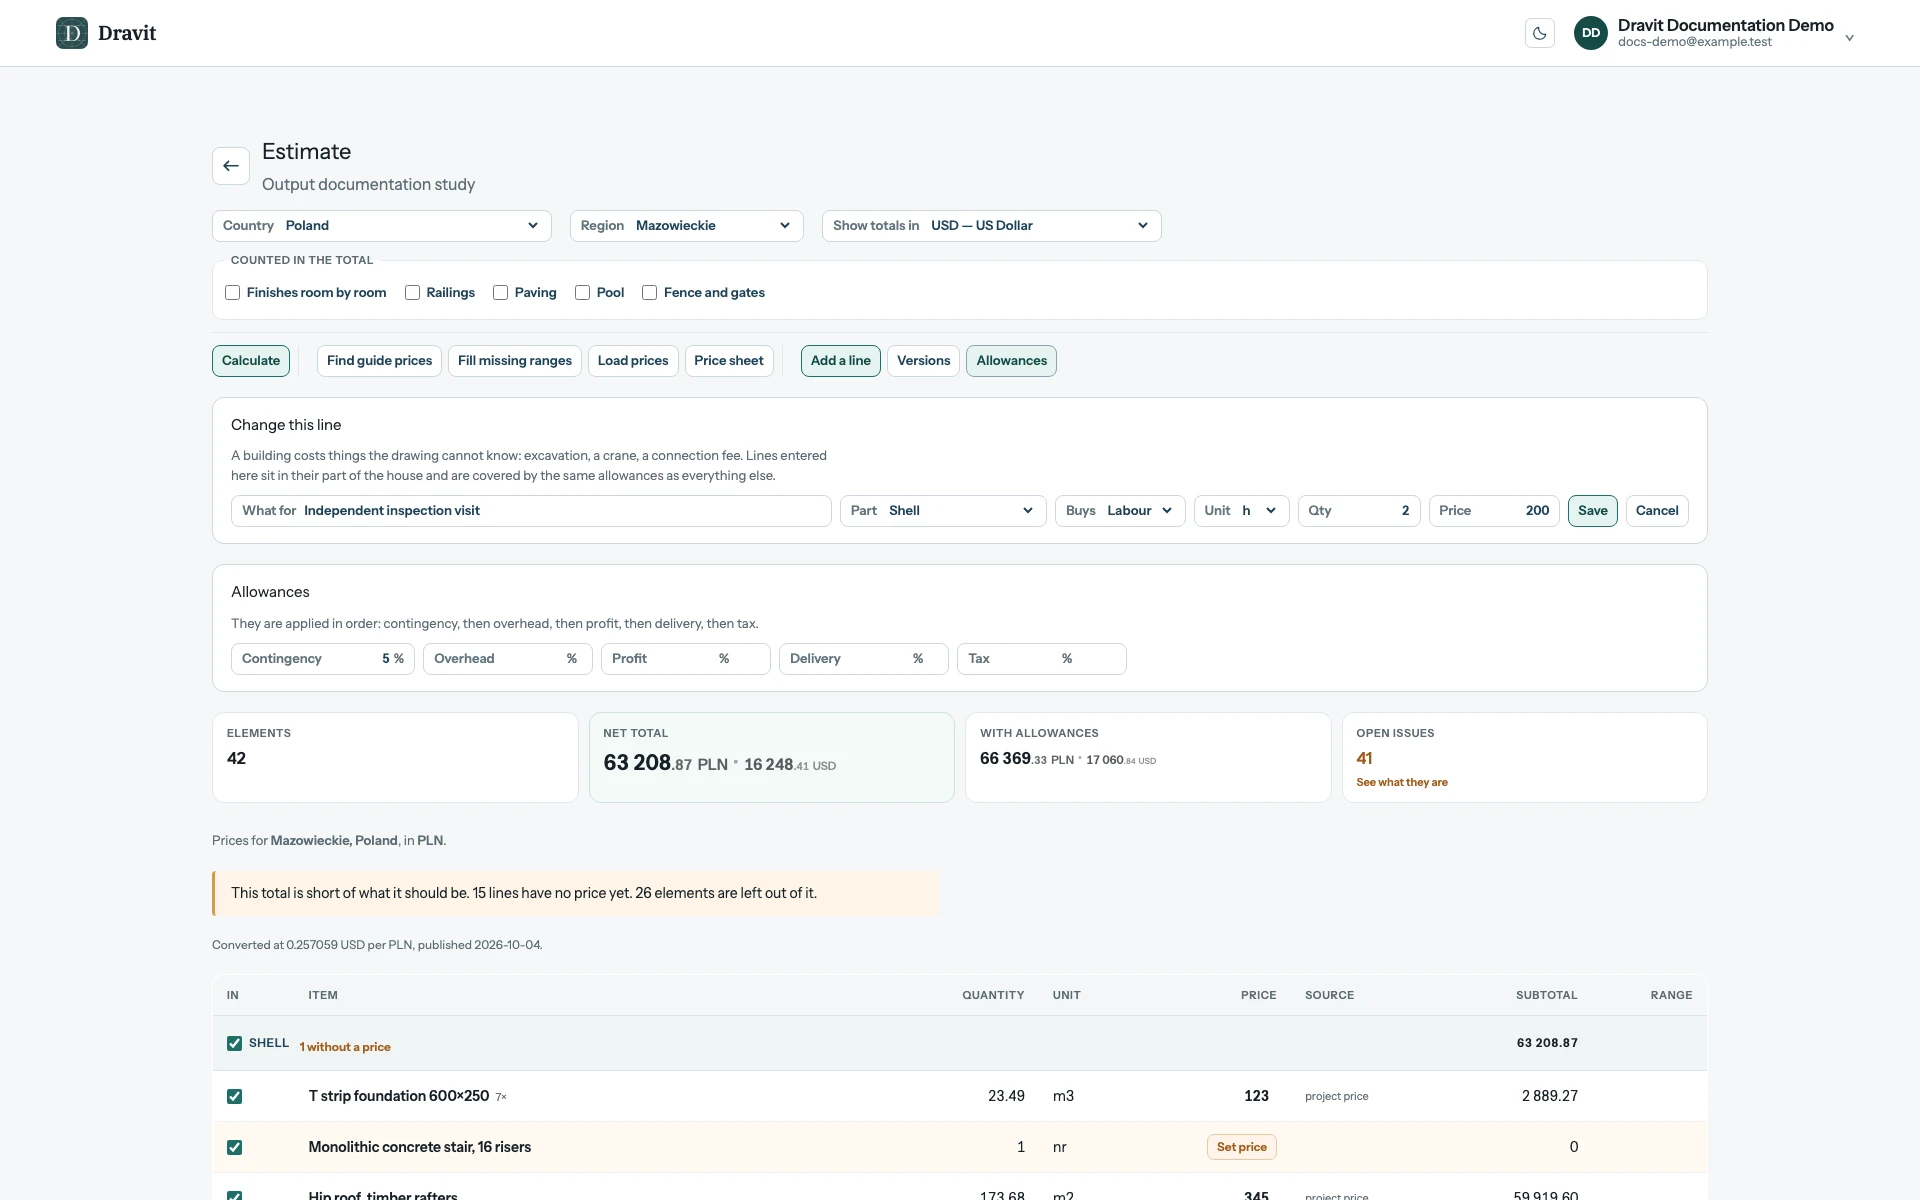Open the Region Mazowieckie dropdown
1920x1200 pixels.
coord(687,226)
